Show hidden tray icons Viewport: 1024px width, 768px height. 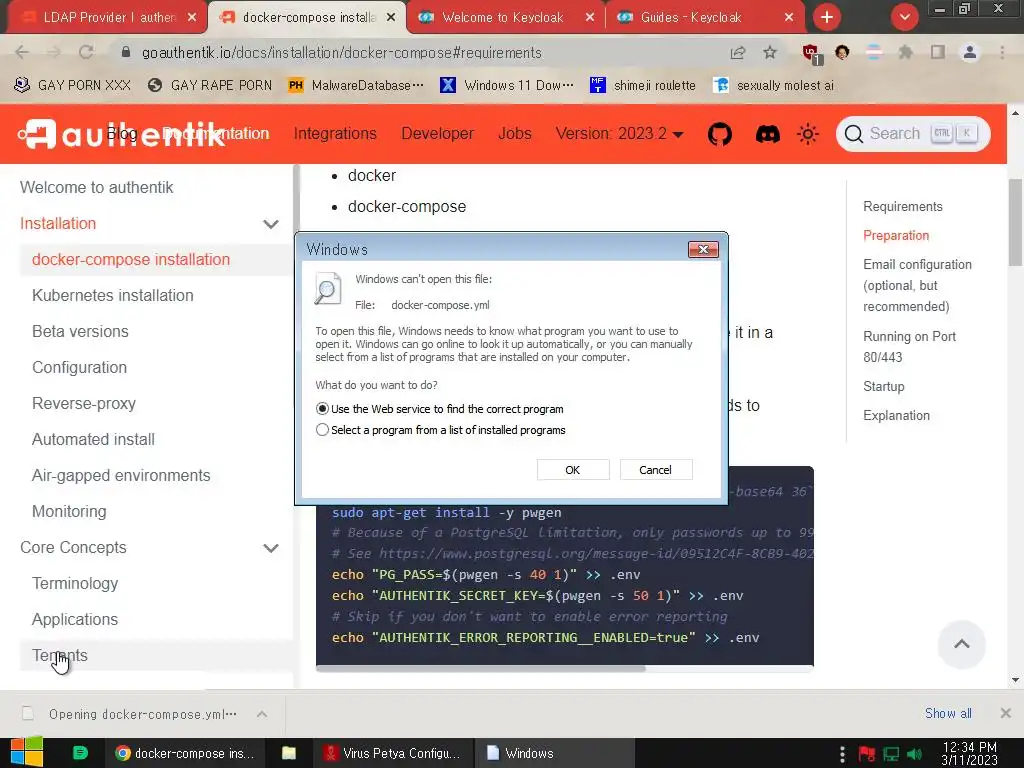tap(842, 754)
